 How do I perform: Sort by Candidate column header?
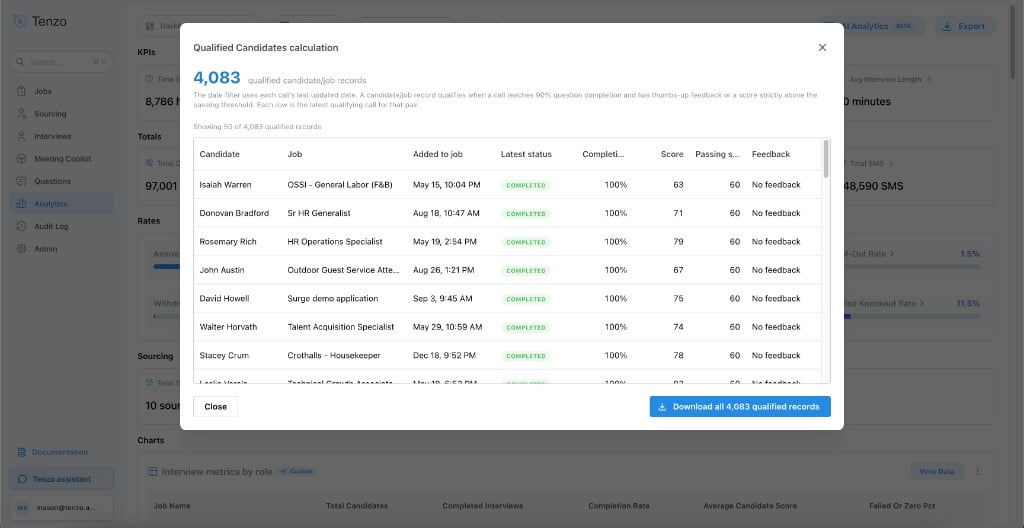(219, 154)
